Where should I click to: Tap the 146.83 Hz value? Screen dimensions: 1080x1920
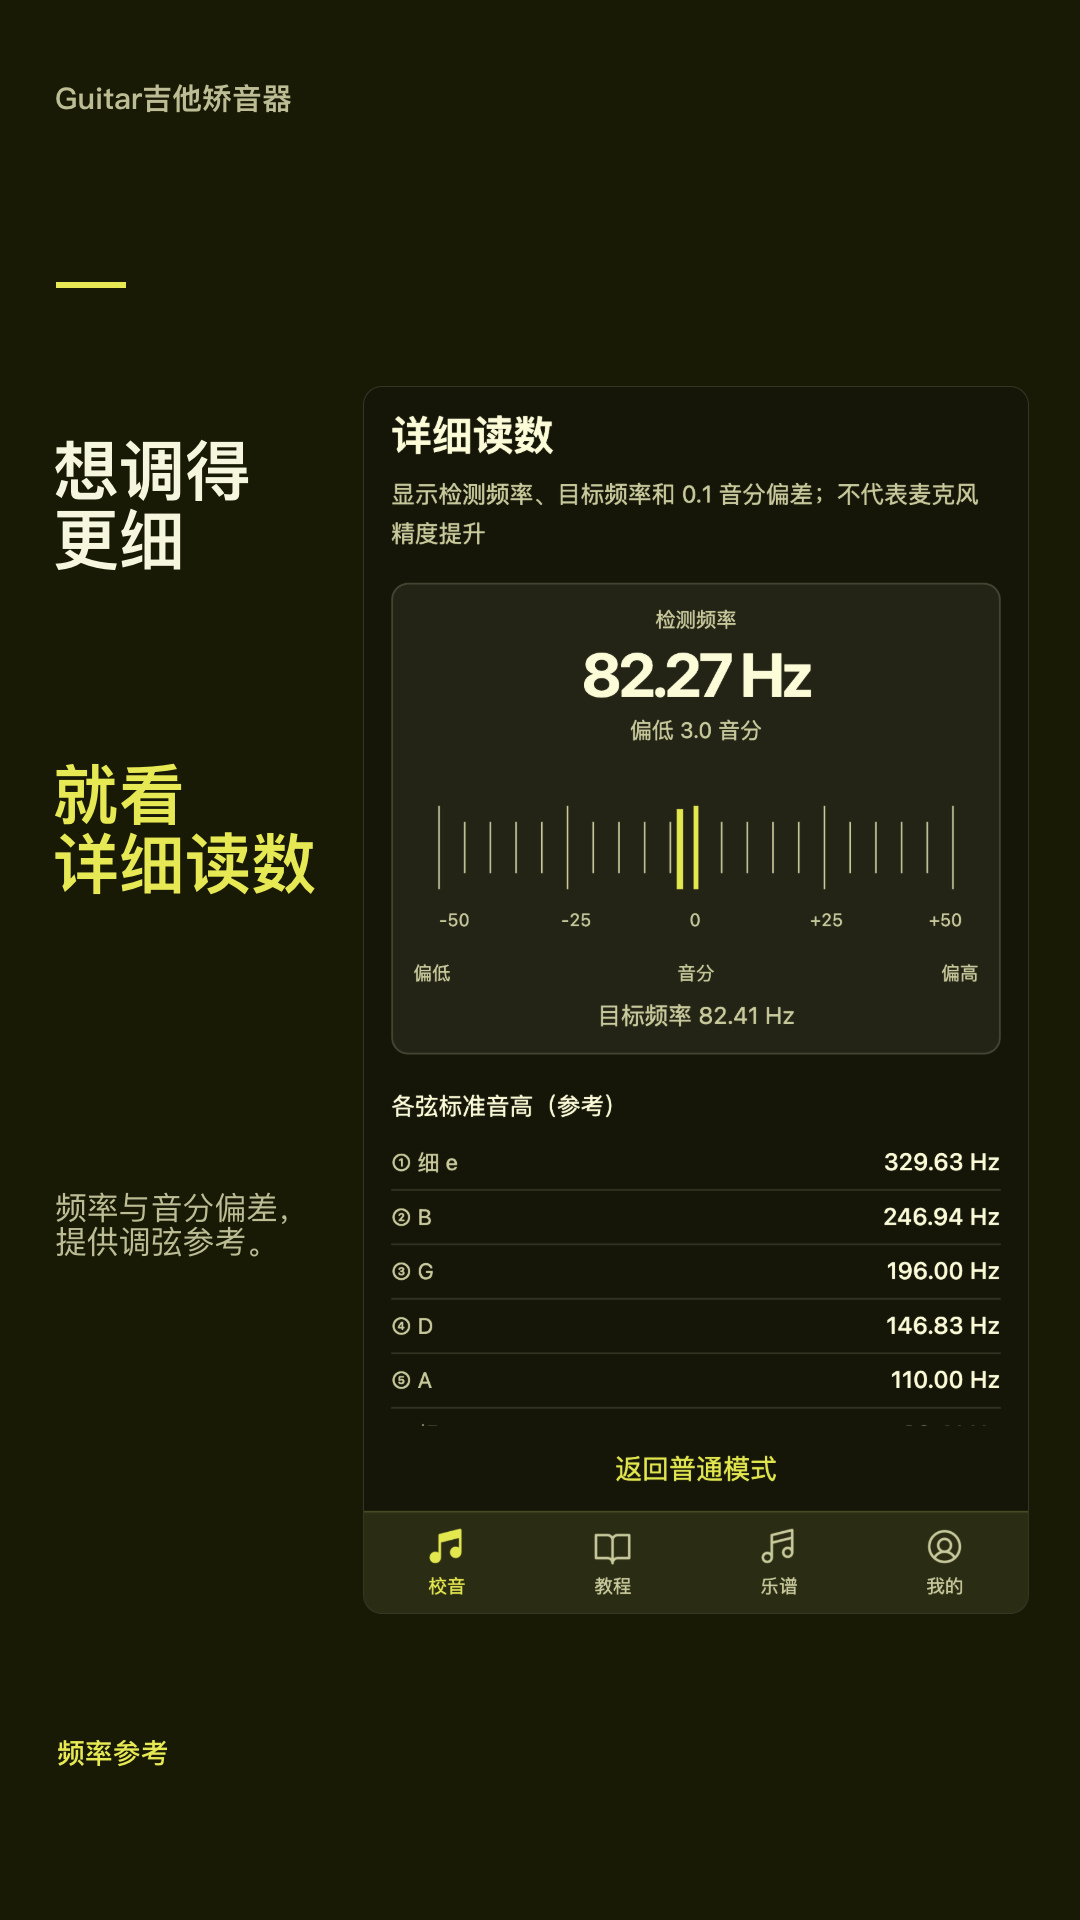[x=943, y=1326]
